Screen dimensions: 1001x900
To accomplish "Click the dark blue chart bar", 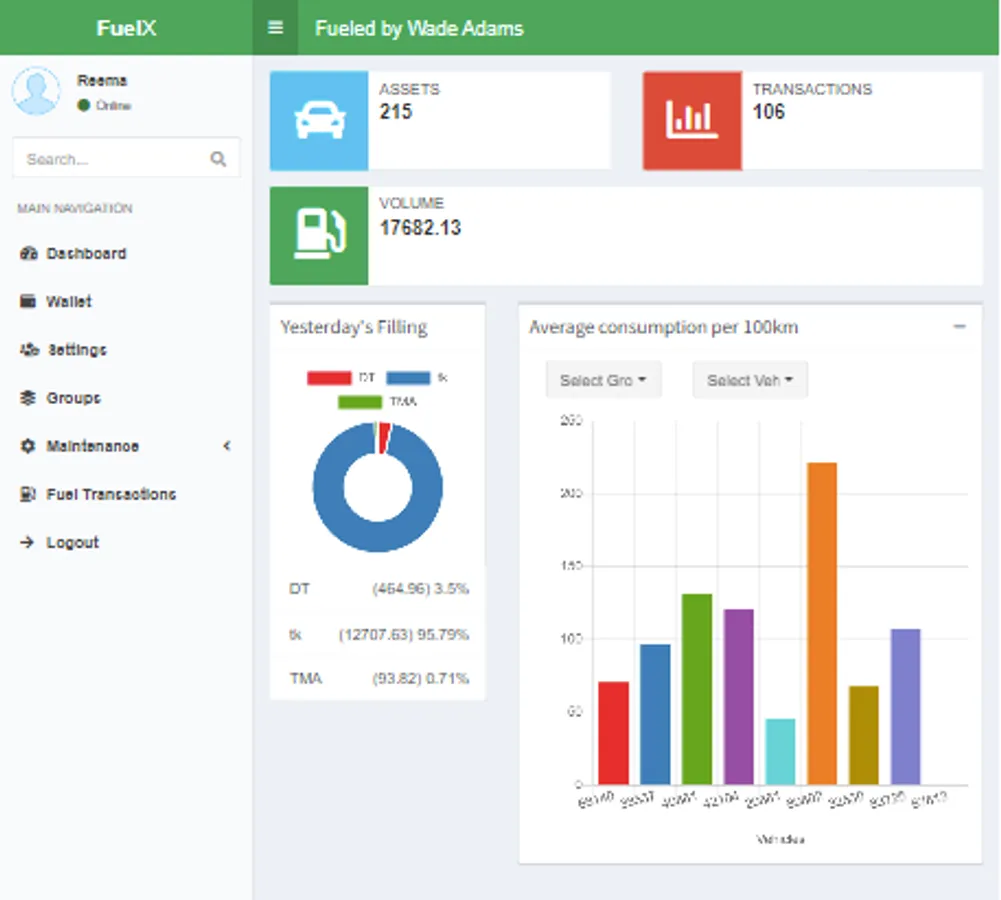I will click(x=656, y=714).
